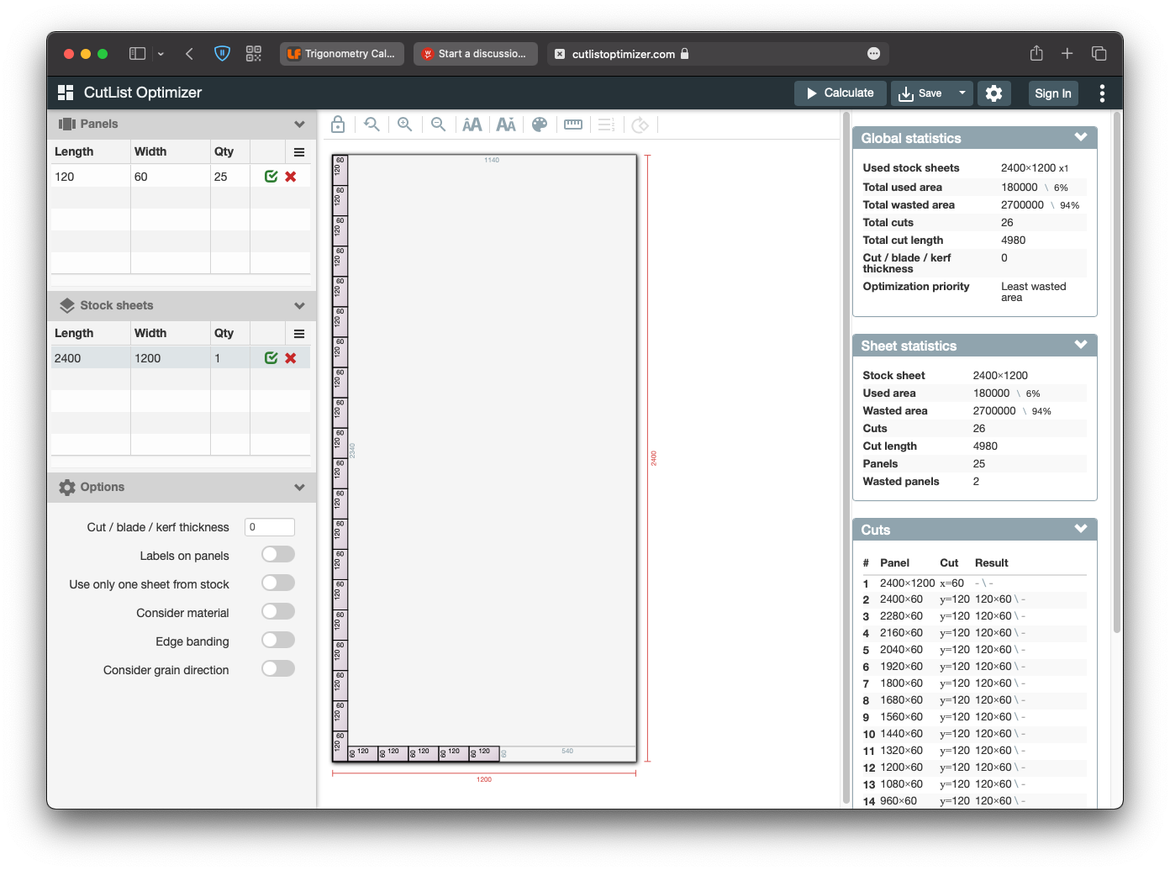
Task: Click the increase font size icon
Action: click(472, 124)
